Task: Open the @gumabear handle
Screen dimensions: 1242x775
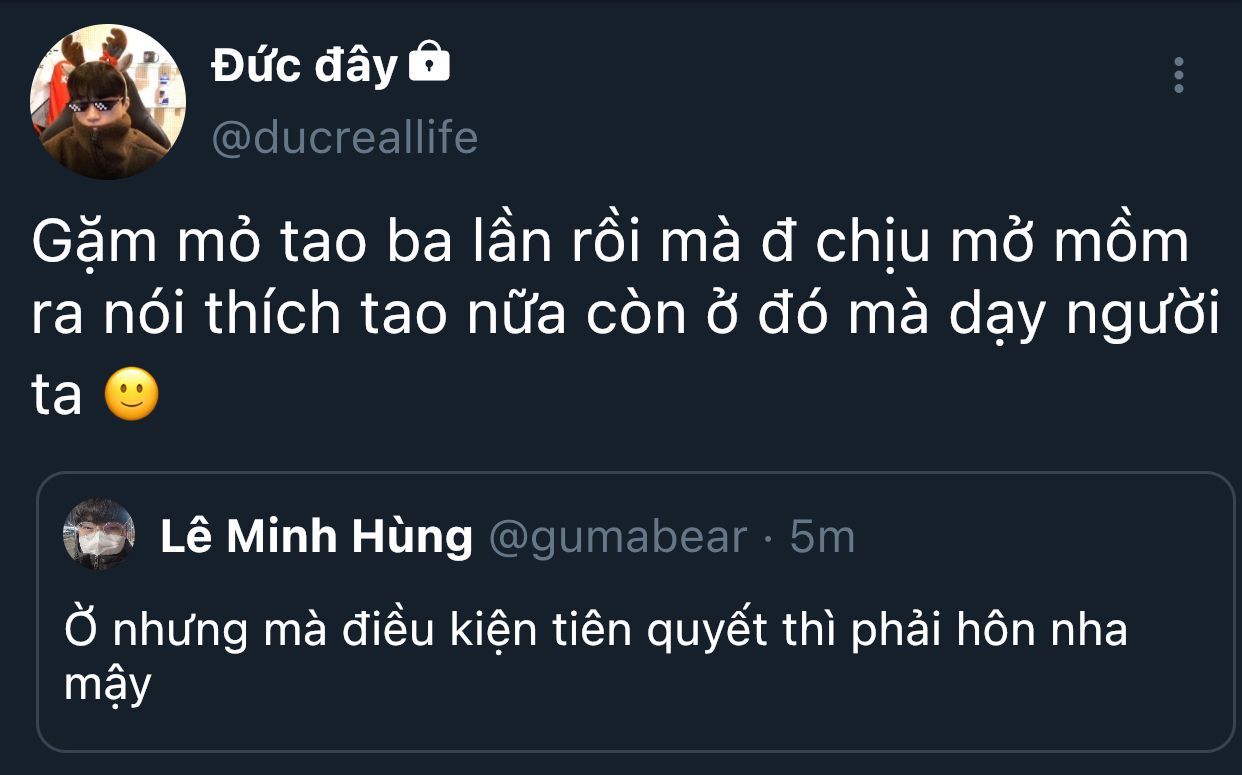Action: 617,537
